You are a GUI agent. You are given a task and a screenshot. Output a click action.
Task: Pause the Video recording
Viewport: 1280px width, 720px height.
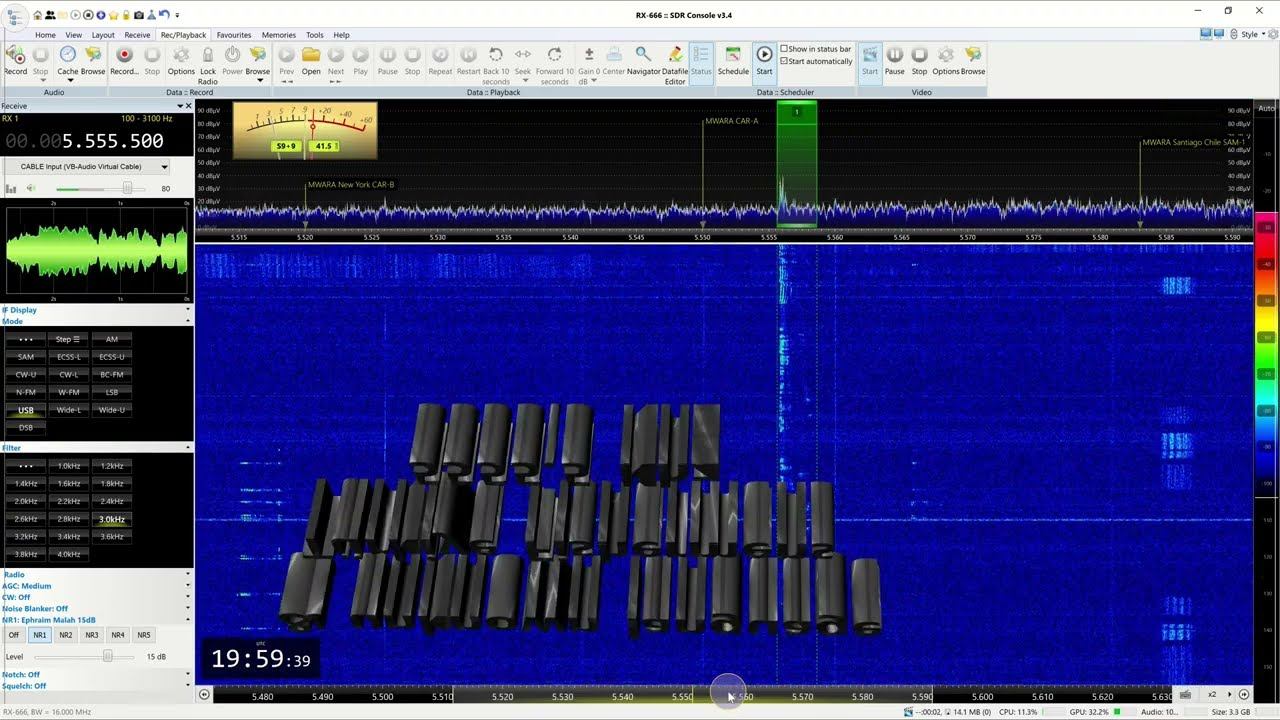tap(895, 60)
